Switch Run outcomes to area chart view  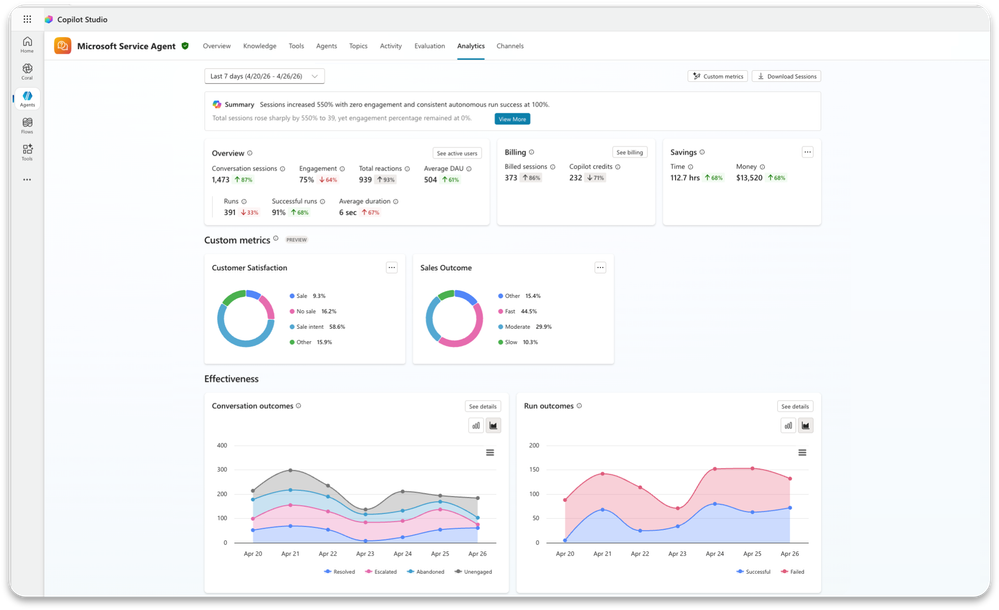pos(805,425)
